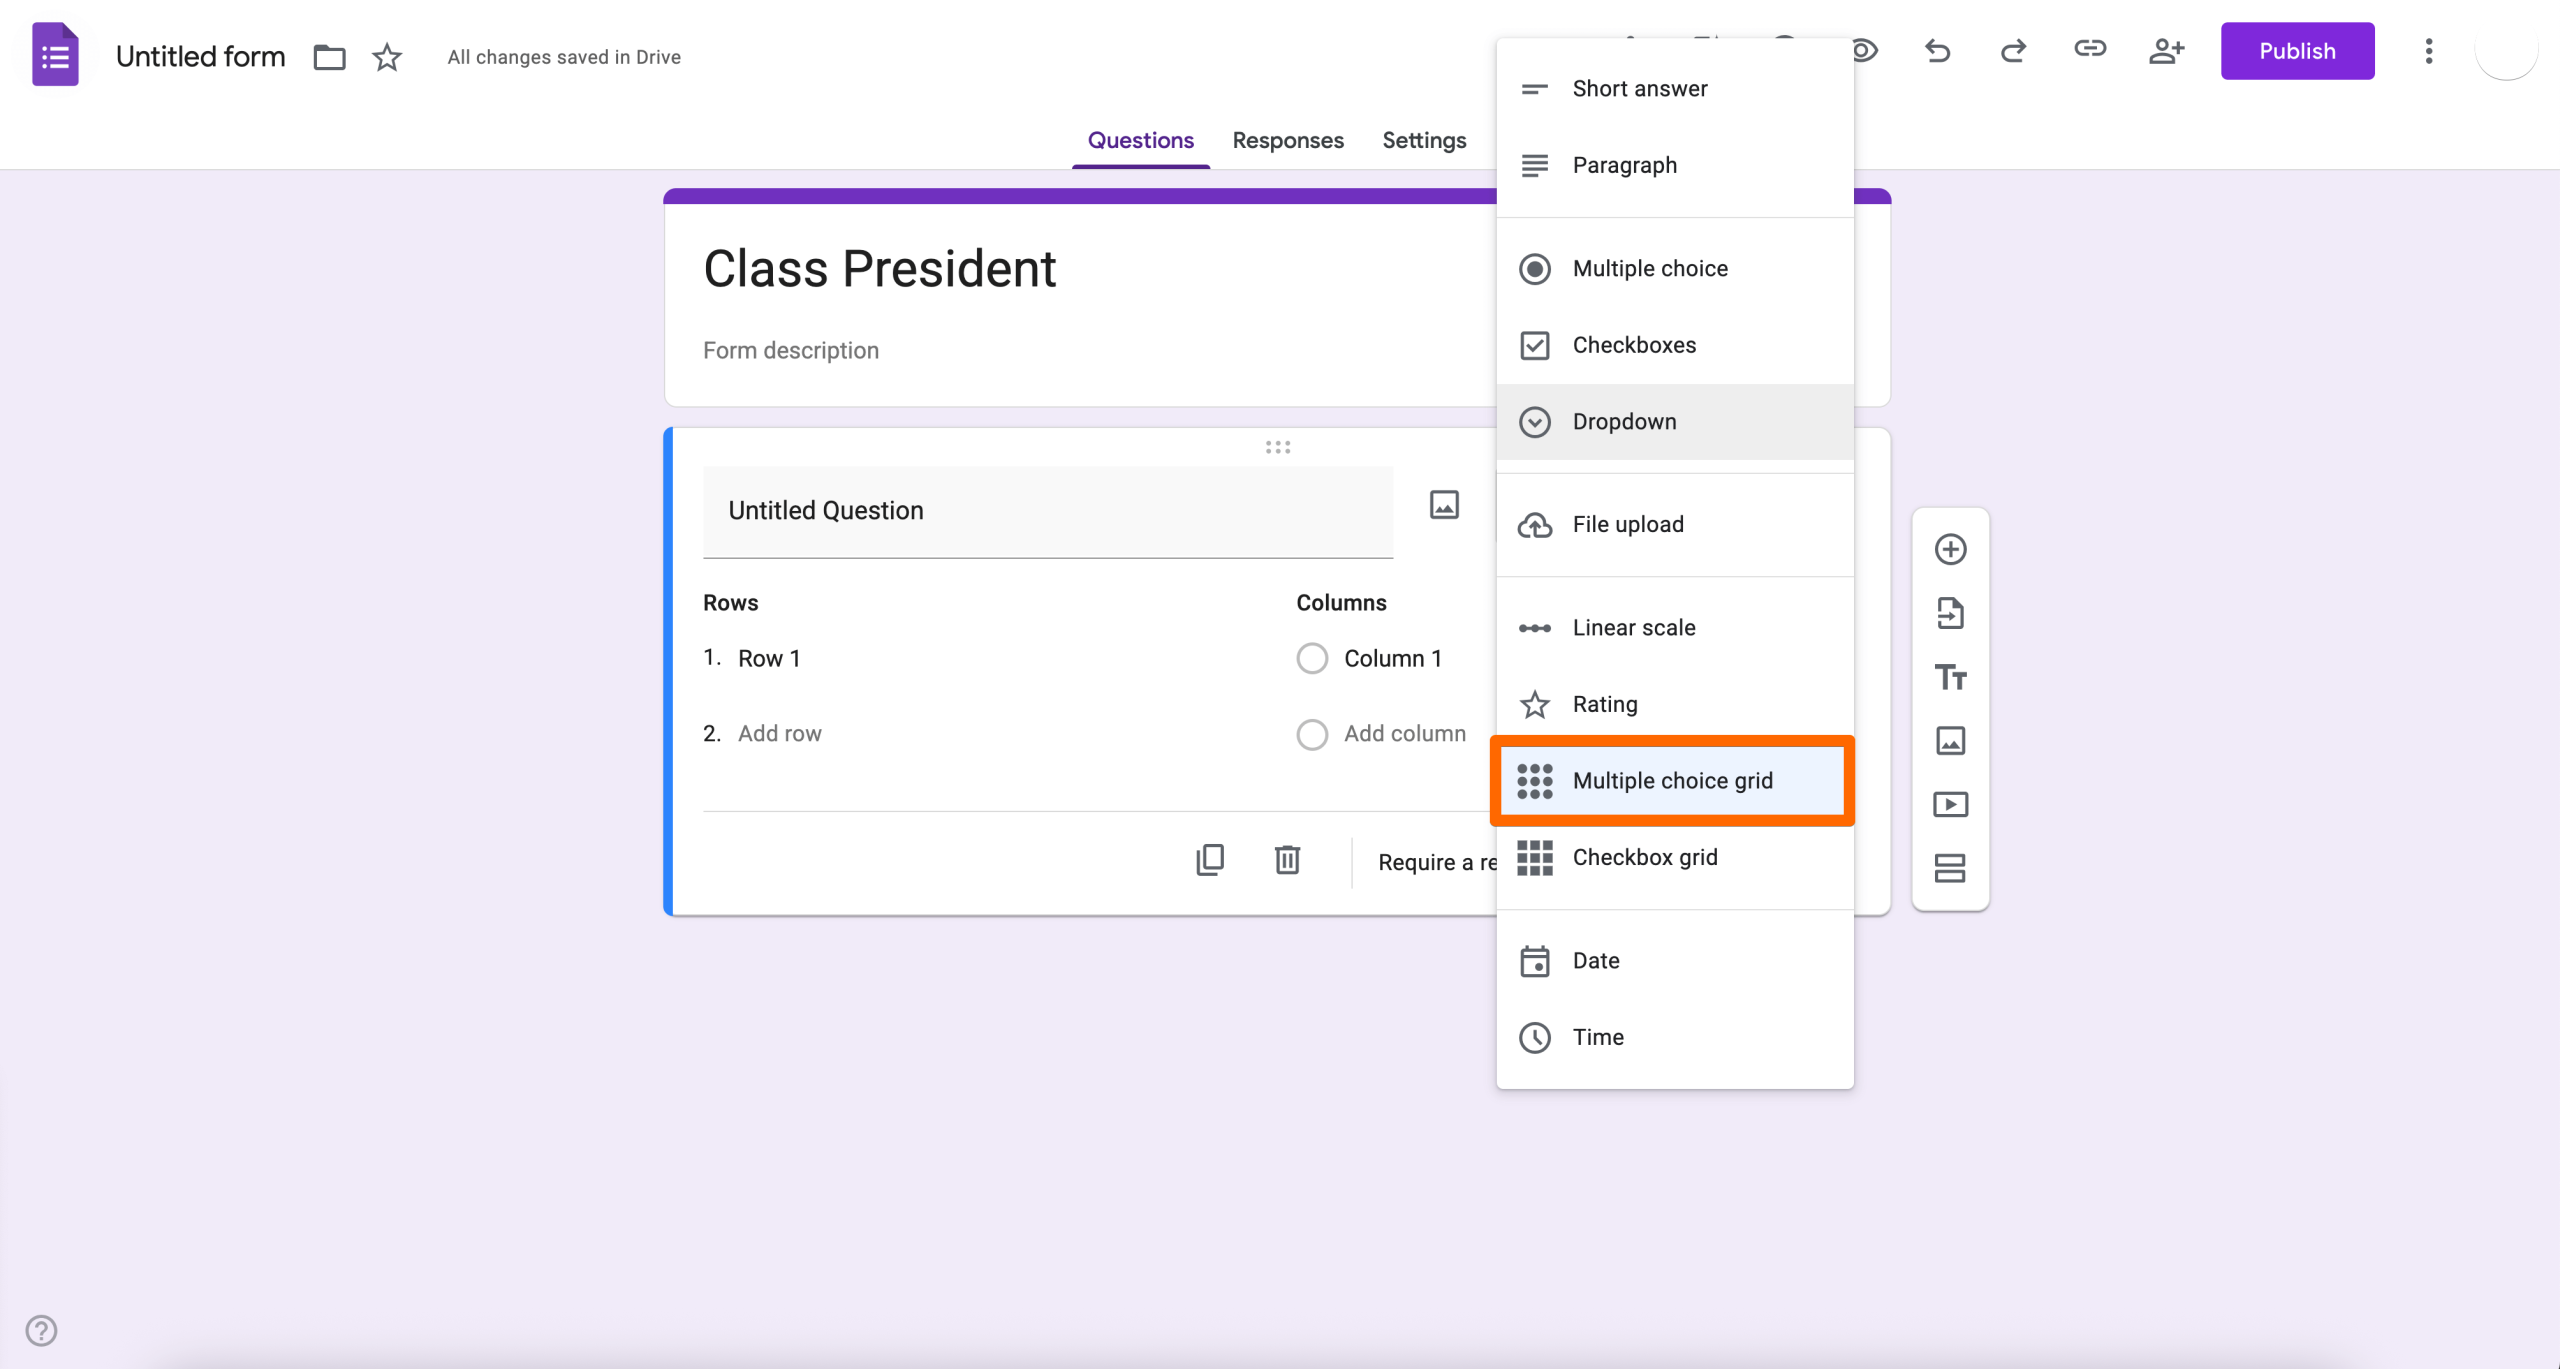2560x1369 pixels.
Task: Click the Publish button
Action: point(2297,51)
